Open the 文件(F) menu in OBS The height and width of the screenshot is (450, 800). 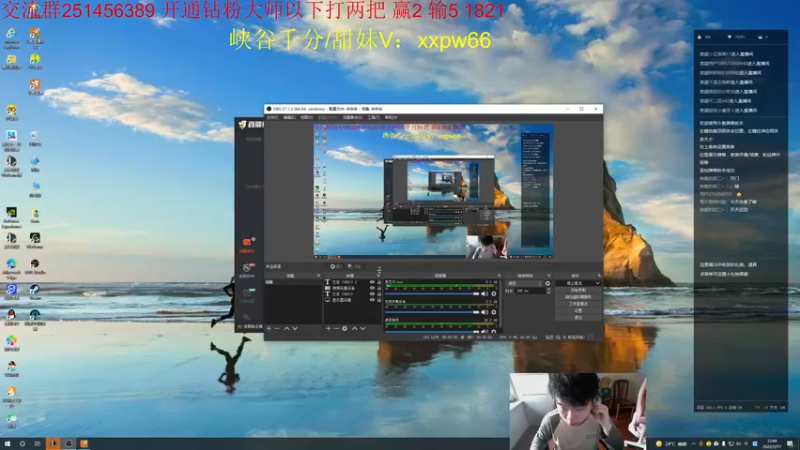coord(272,117)
